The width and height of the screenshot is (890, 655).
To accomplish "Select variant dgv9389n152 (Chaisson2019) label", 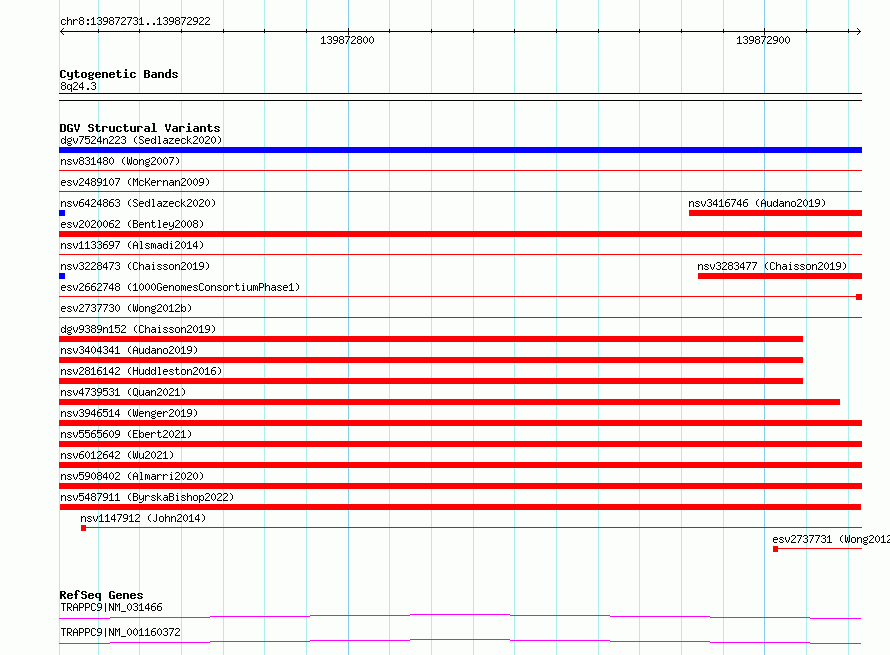I will click(x=138, y=329).
